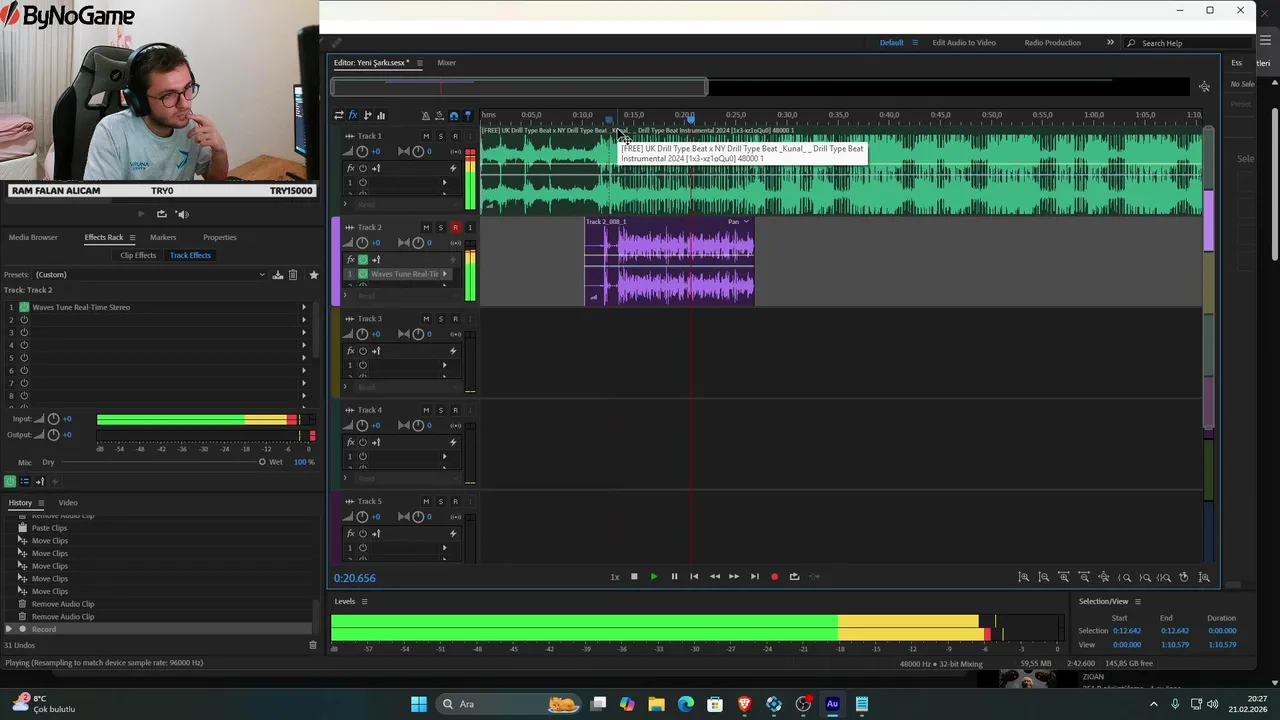Image resolution: width=1280 pixels, height=720 pixels.
Task: Move playhead to previous marker
Action: (694, 577)
